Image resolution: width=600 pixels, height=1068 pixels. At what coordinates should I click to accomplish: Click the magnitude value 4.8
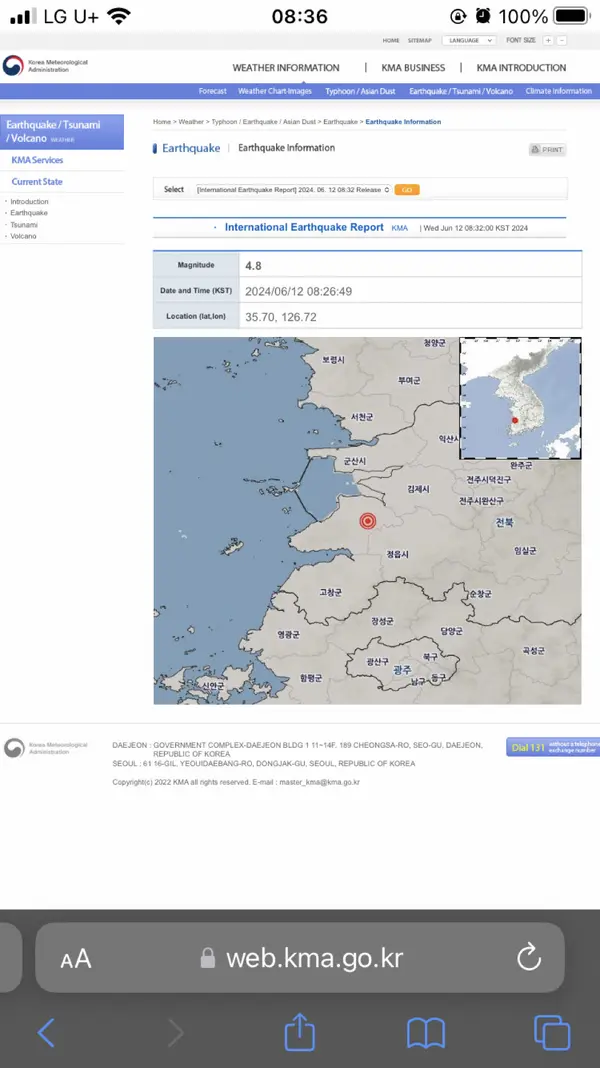(x=253, y=266)
